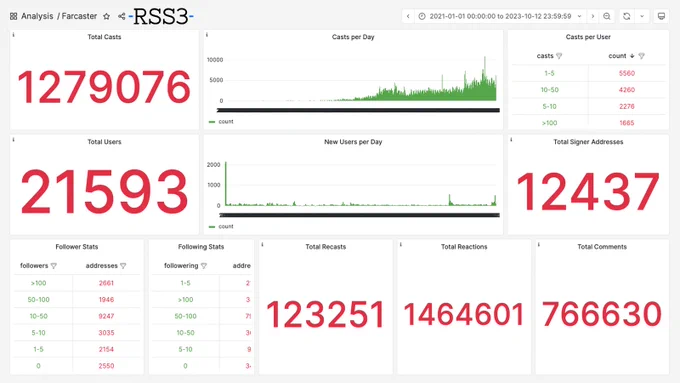This screenshot has height=383, width=680.
Task: Show info for Total Signer Addresses panel
Action: (511, 140)
